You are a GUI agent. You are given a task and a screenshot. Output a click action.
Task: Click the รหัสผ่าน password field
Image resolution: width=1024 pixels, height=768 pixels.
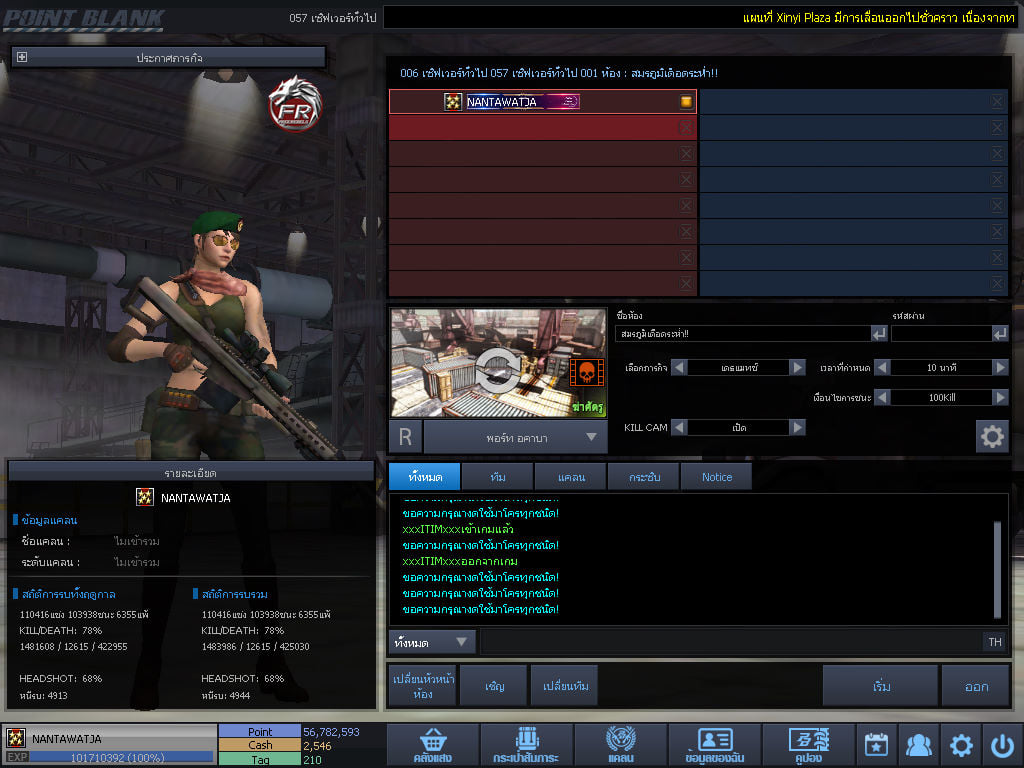941,334
